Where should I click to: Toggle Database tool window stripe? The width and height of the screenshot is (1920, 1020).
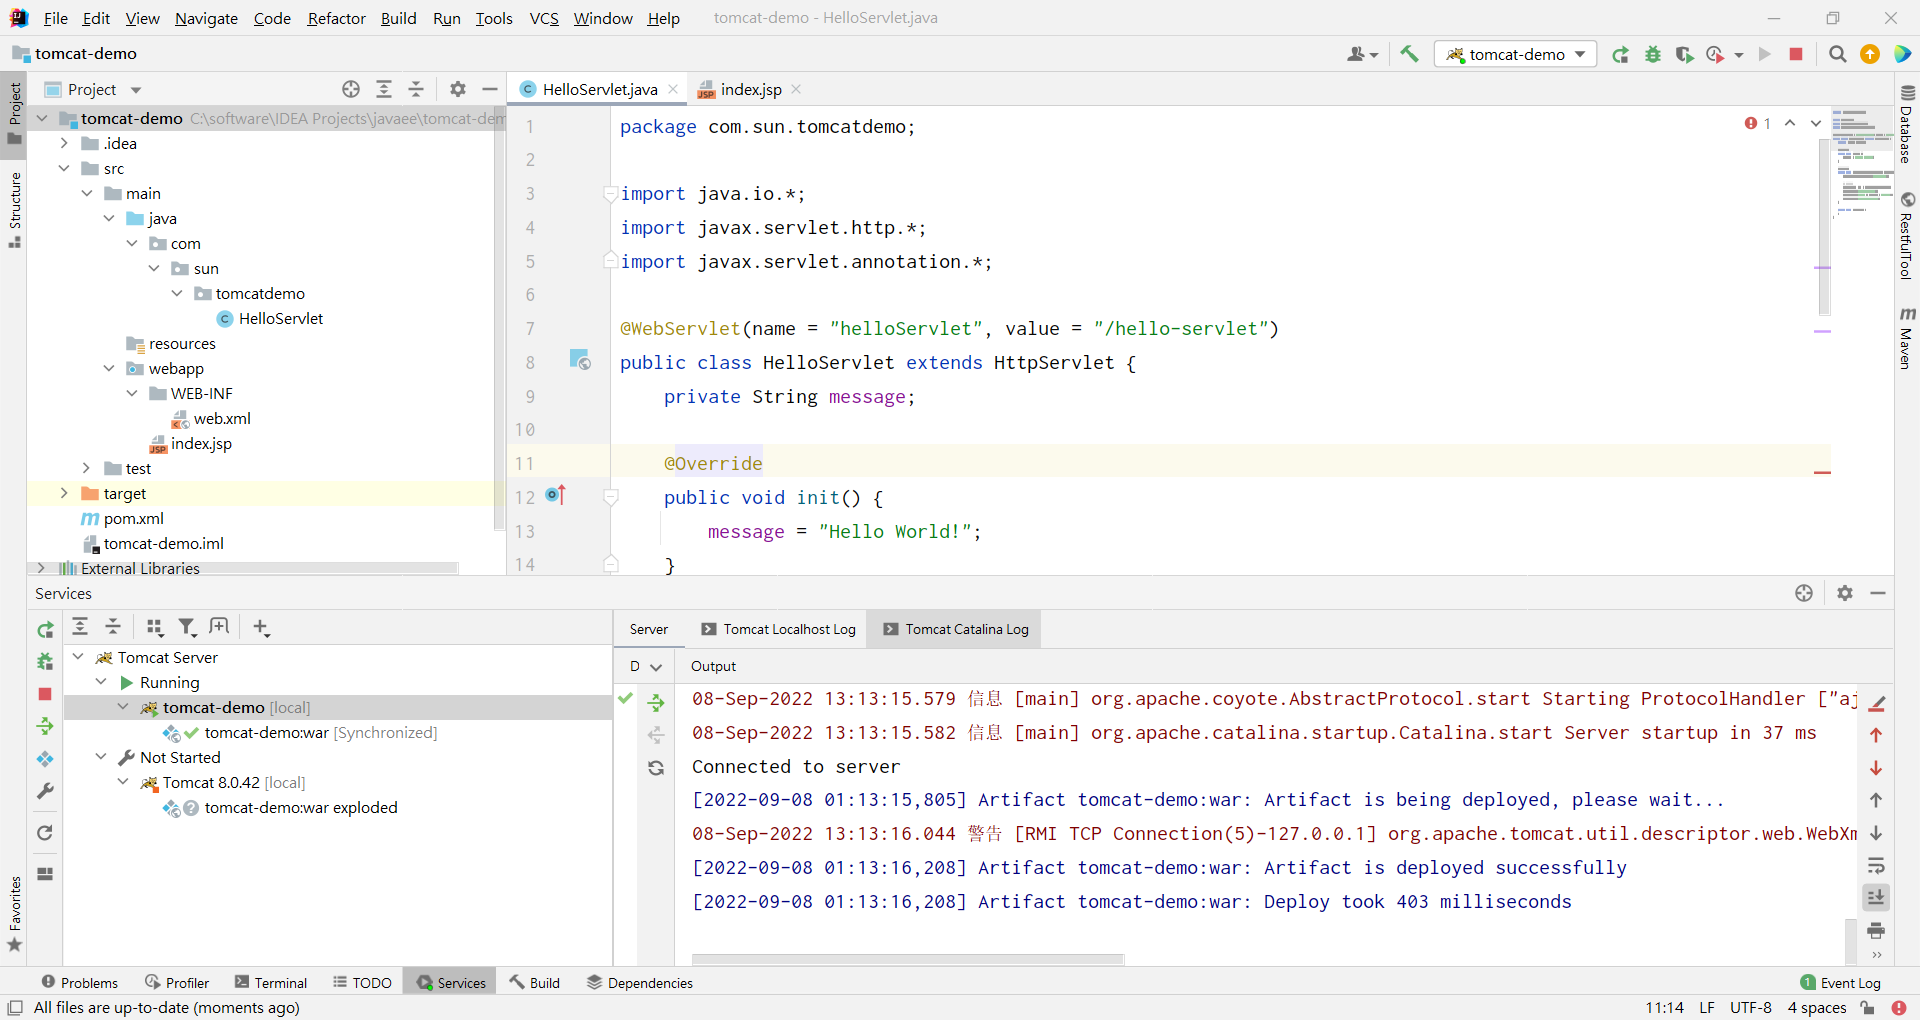1907,124
